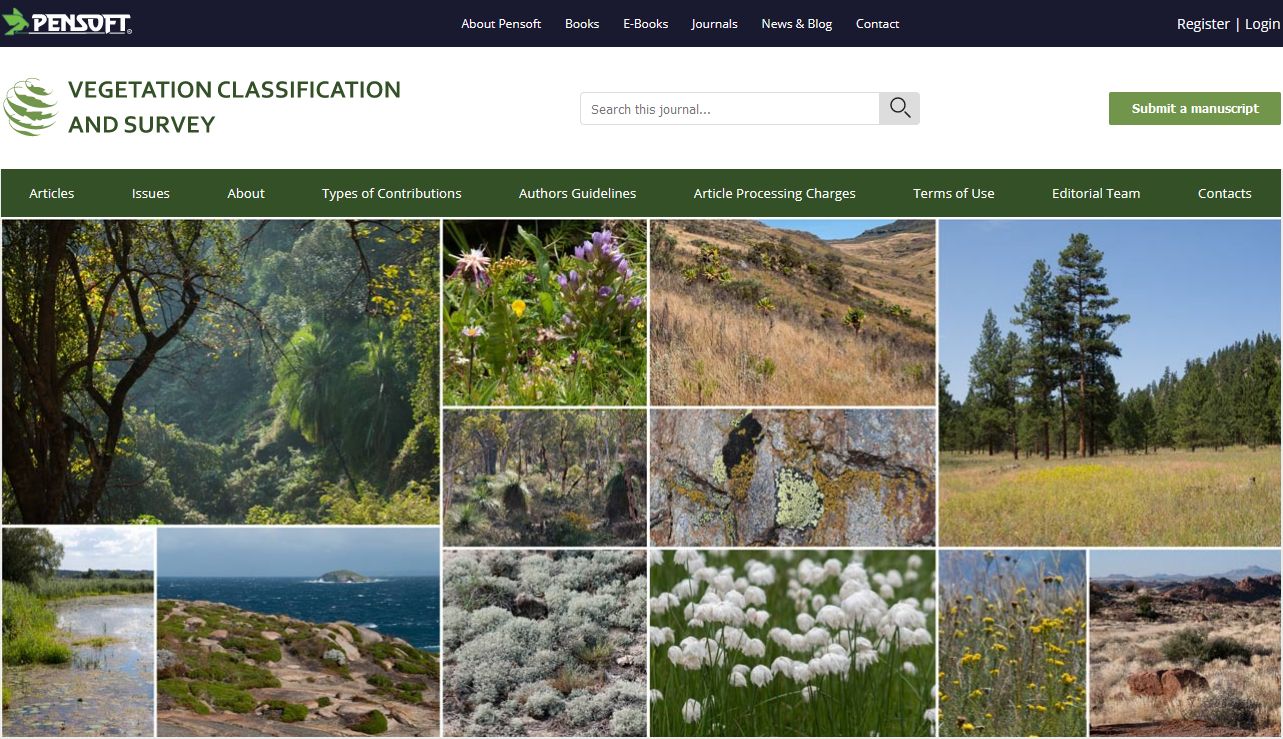The height and width of the screenshot is (739, 1283).
Task: Click Submit a manuscript button
Action: pos(1195,108)
